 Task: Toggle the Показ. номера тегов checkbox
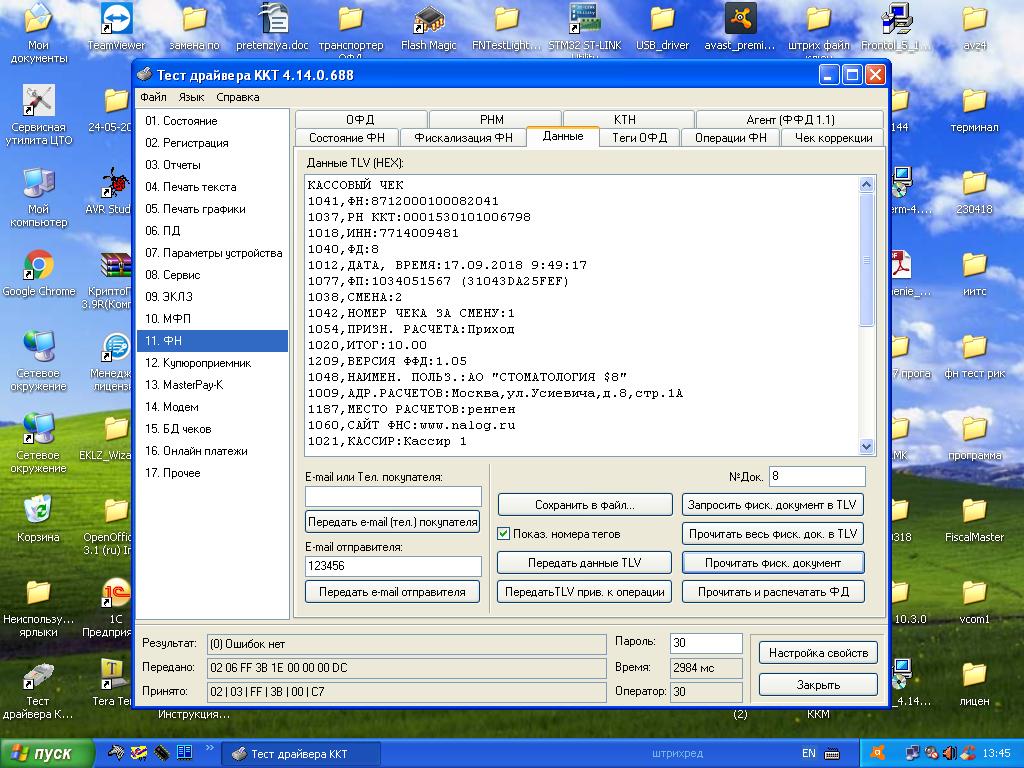click(504, 534)
